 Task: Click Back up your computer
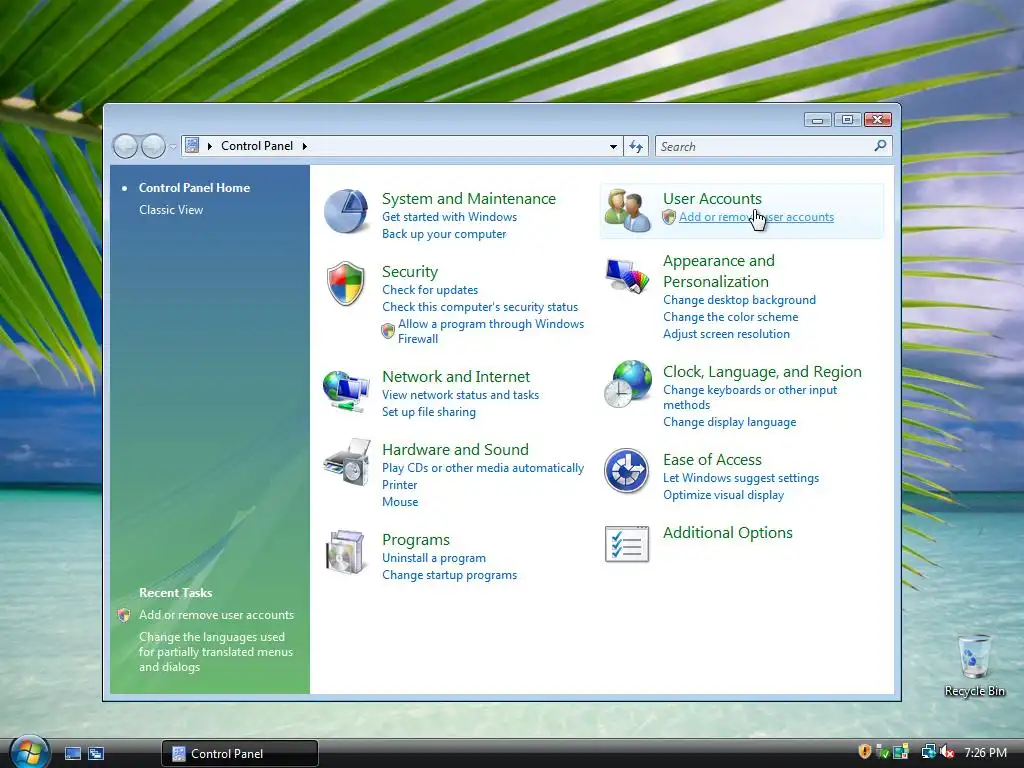[444, 234]
